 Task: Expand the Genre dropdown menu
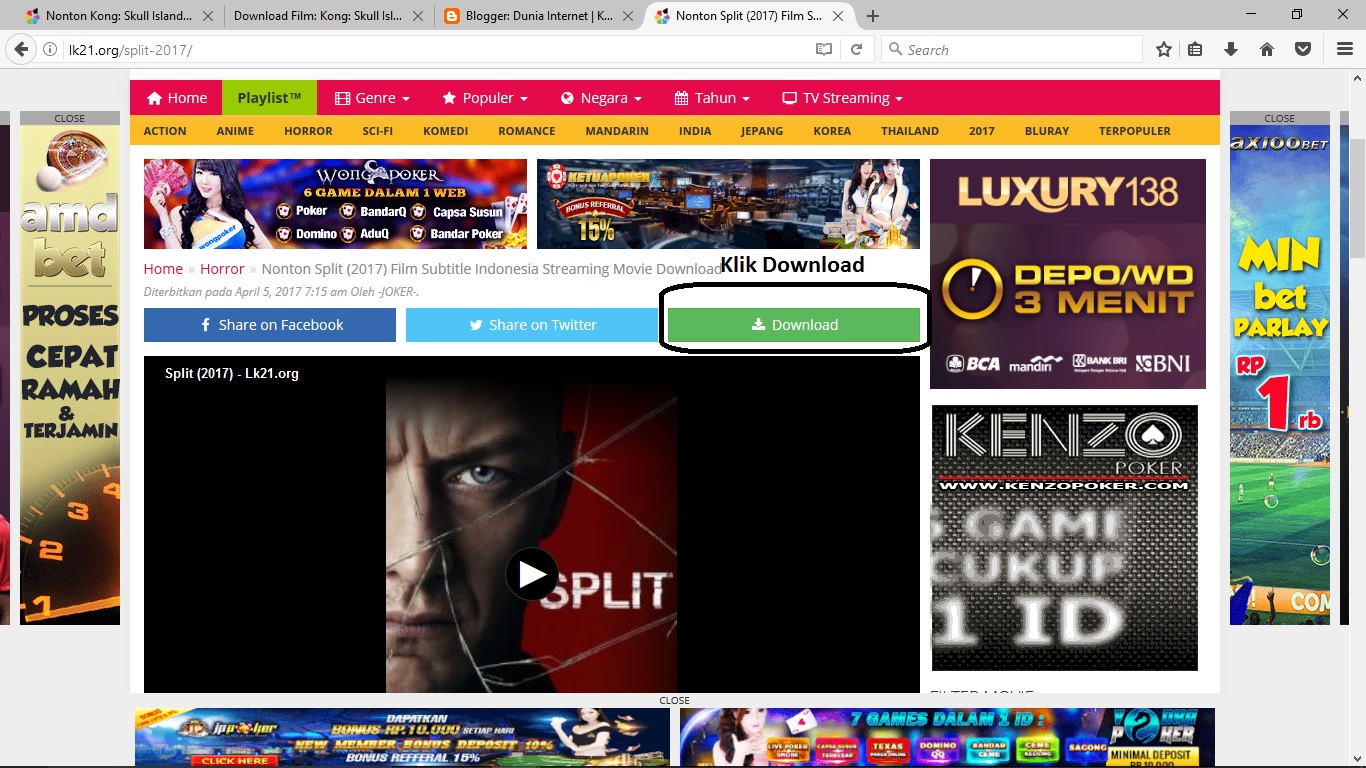(x=372, y=98)
